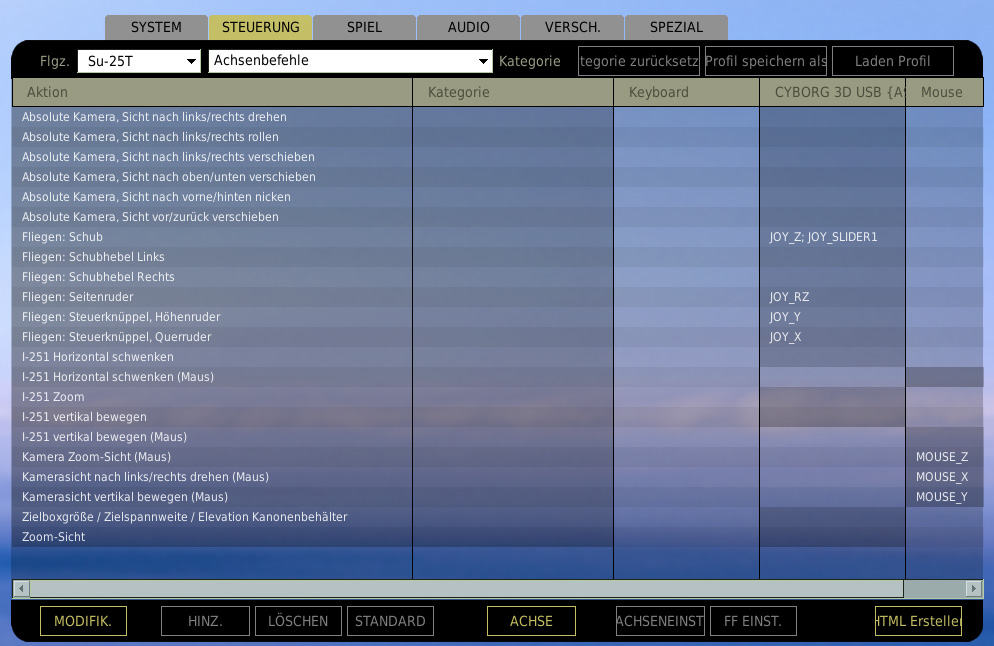Viewport: 994px width, 646px height.
Task: Switch to the SPEZIAL tab
Action: [676, 27]
